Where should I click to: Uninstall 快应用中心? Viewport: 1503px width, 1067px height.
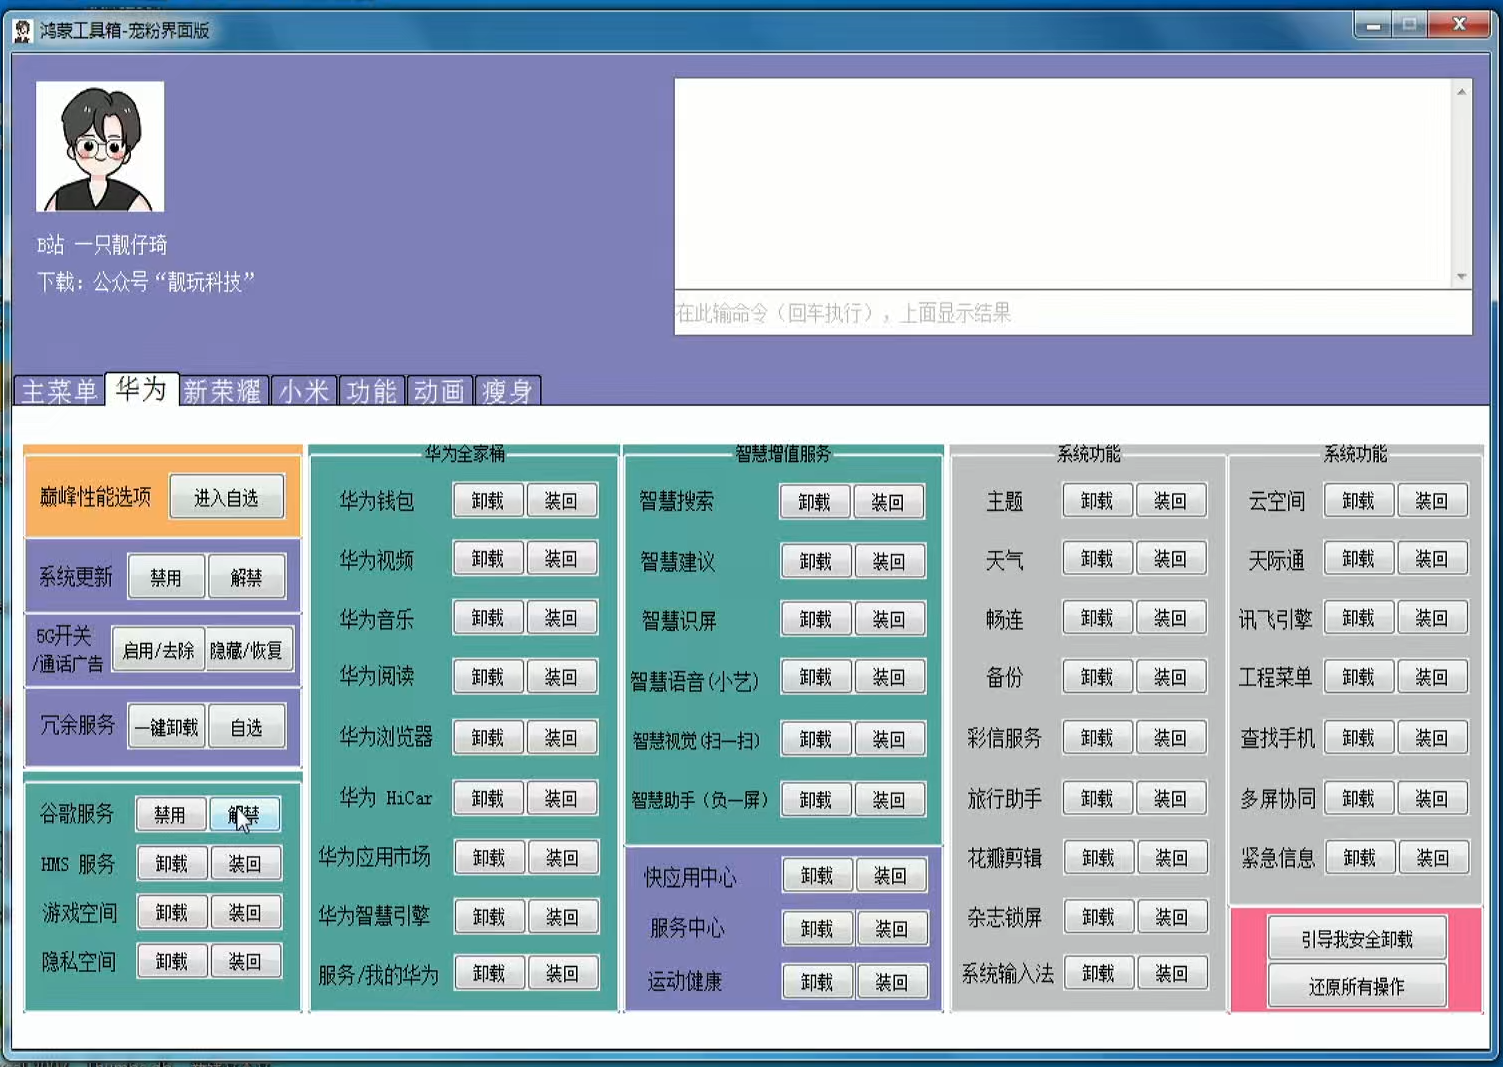[x=817, y=875]
